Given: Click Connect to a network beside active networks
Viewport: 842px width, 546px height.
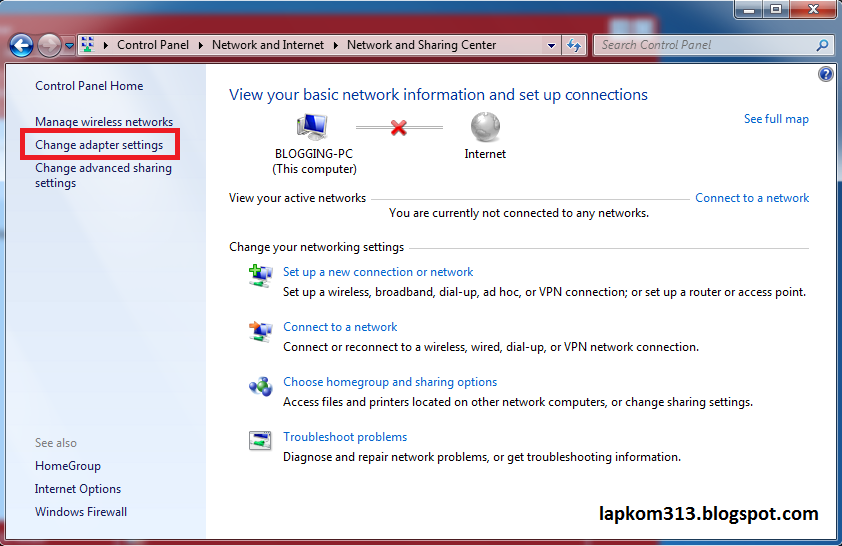Looking at the screenshot, I should pos(752,198).
